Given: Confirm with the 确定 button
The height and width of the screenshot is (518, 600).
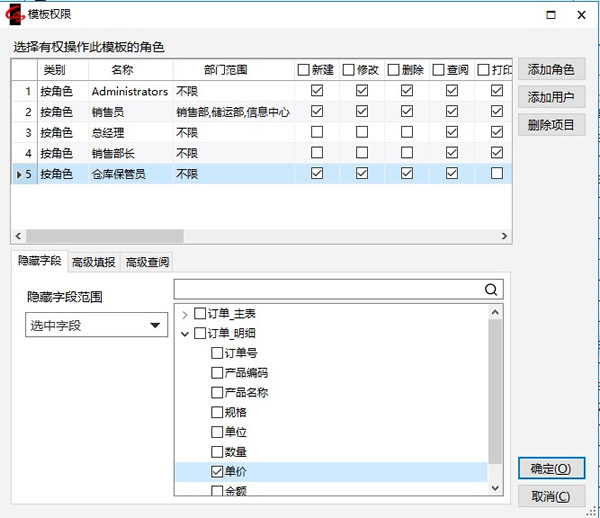Looking at the screenshot, I should pos(551,469).
